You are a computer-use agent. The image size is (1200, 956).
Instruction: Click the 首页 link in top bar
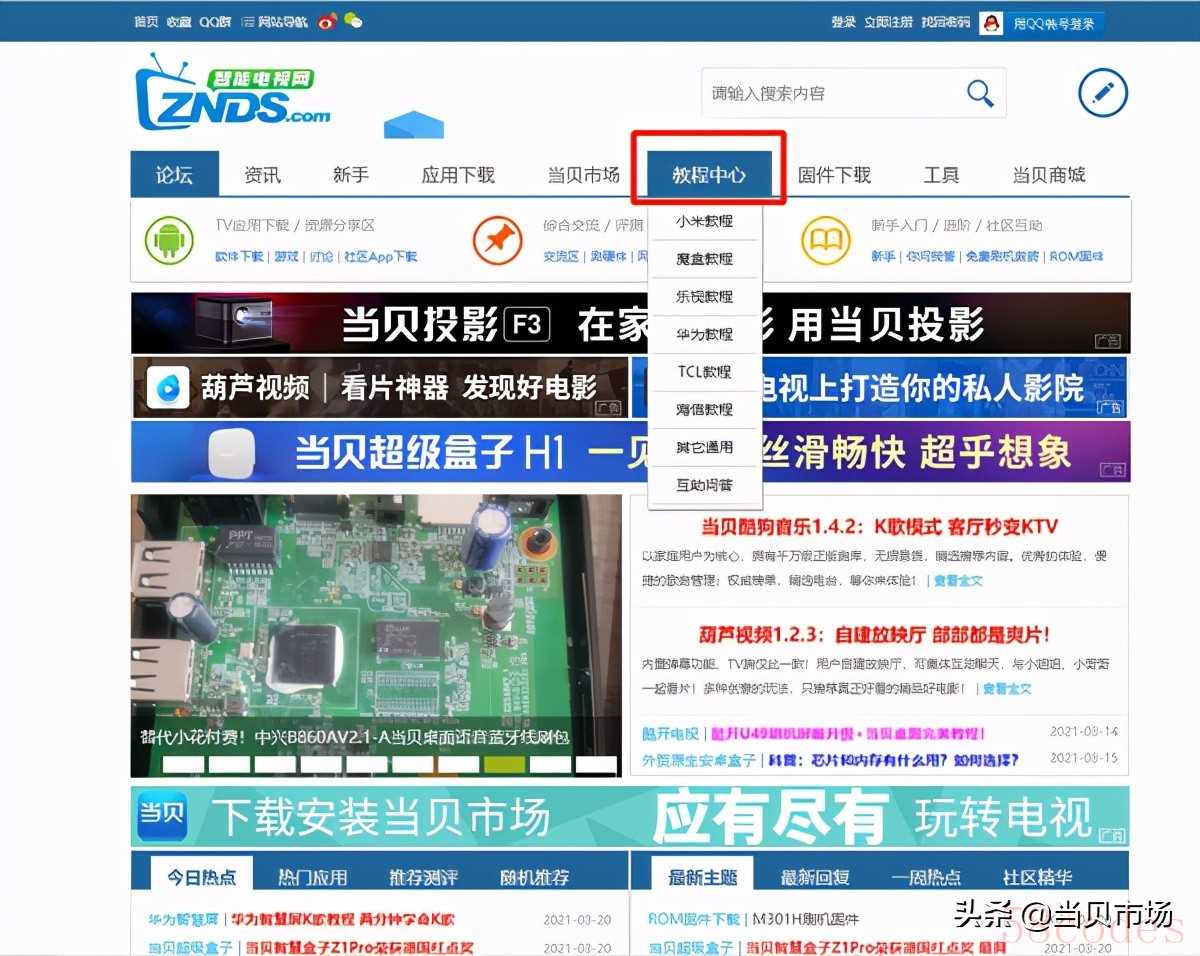146,21
